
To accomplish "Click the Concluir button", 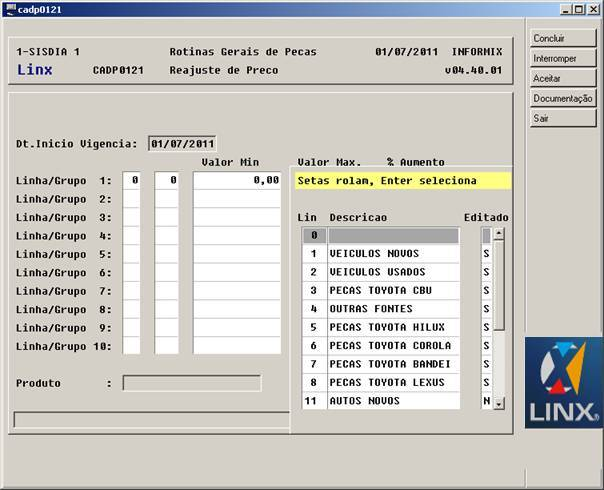I will point(563,38).
